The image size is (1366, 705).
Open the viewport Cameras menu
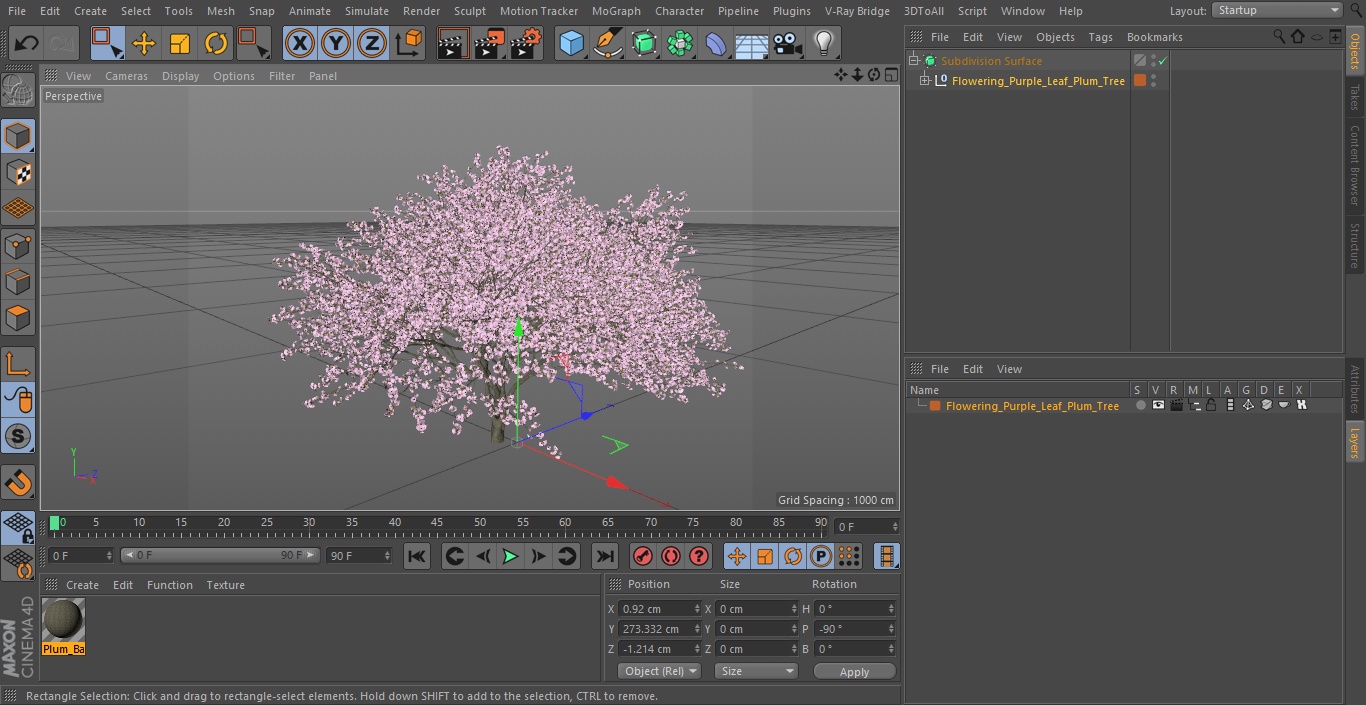pyautogui.click(x=126, y=76)
